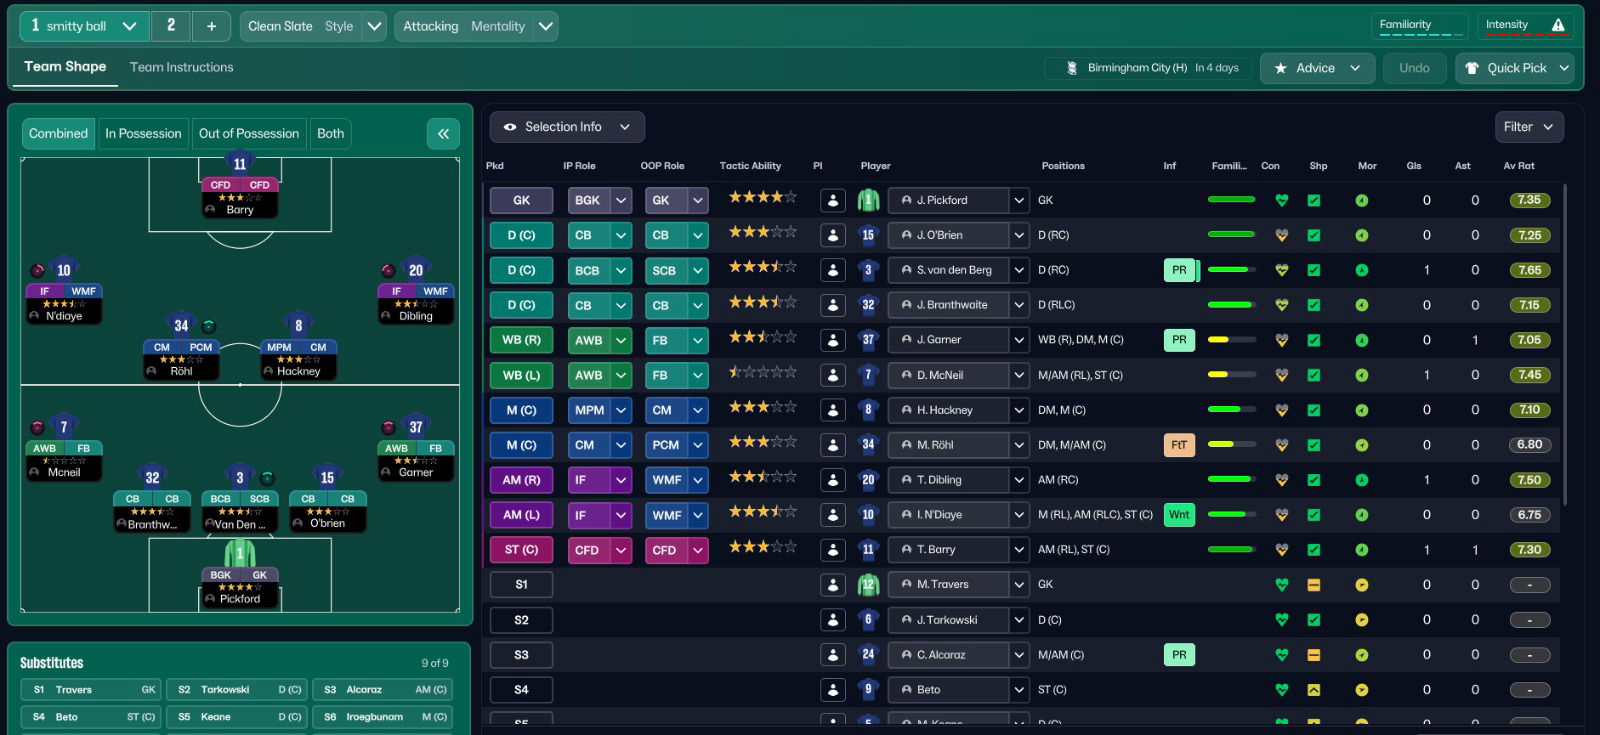Click the Birmingham City club badge icon
Screen dimensions: 1600x735
pyautogui.click(x=1072, y=68)
